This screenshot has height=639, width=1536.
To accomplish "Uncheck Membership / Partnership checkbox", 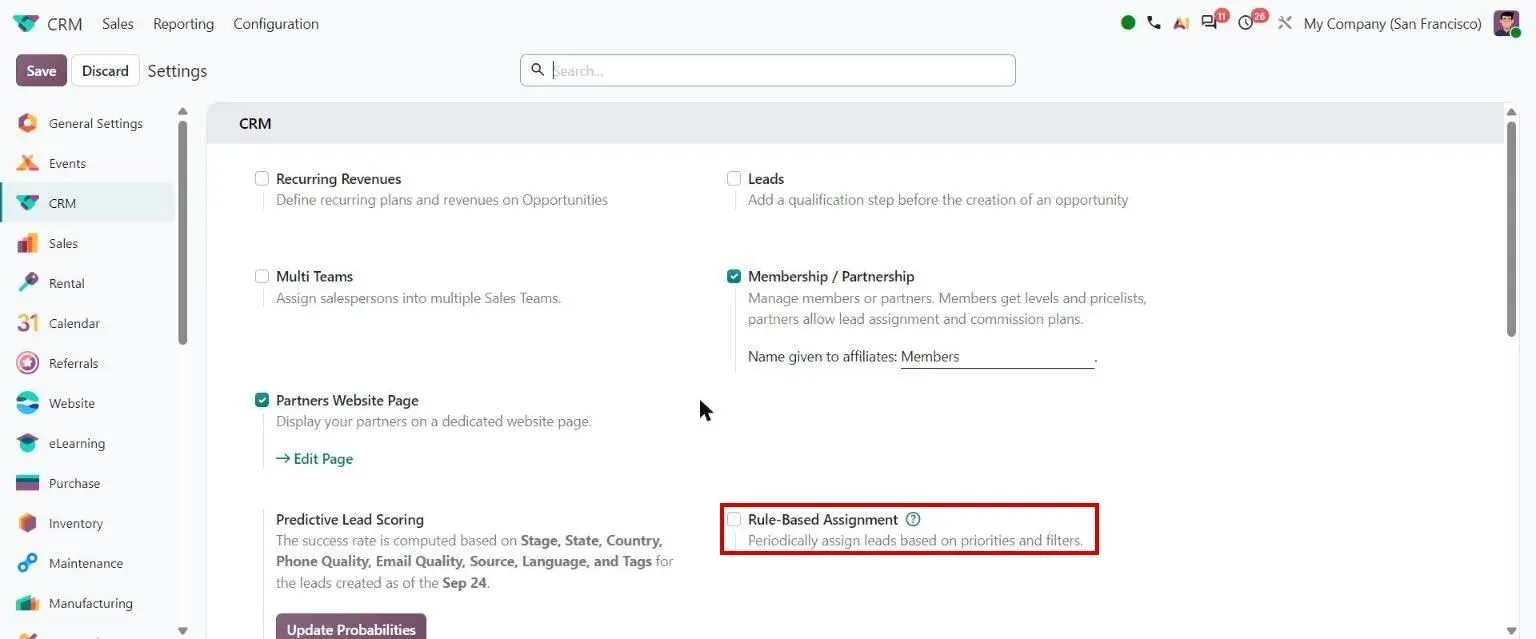I will [734, 276].
